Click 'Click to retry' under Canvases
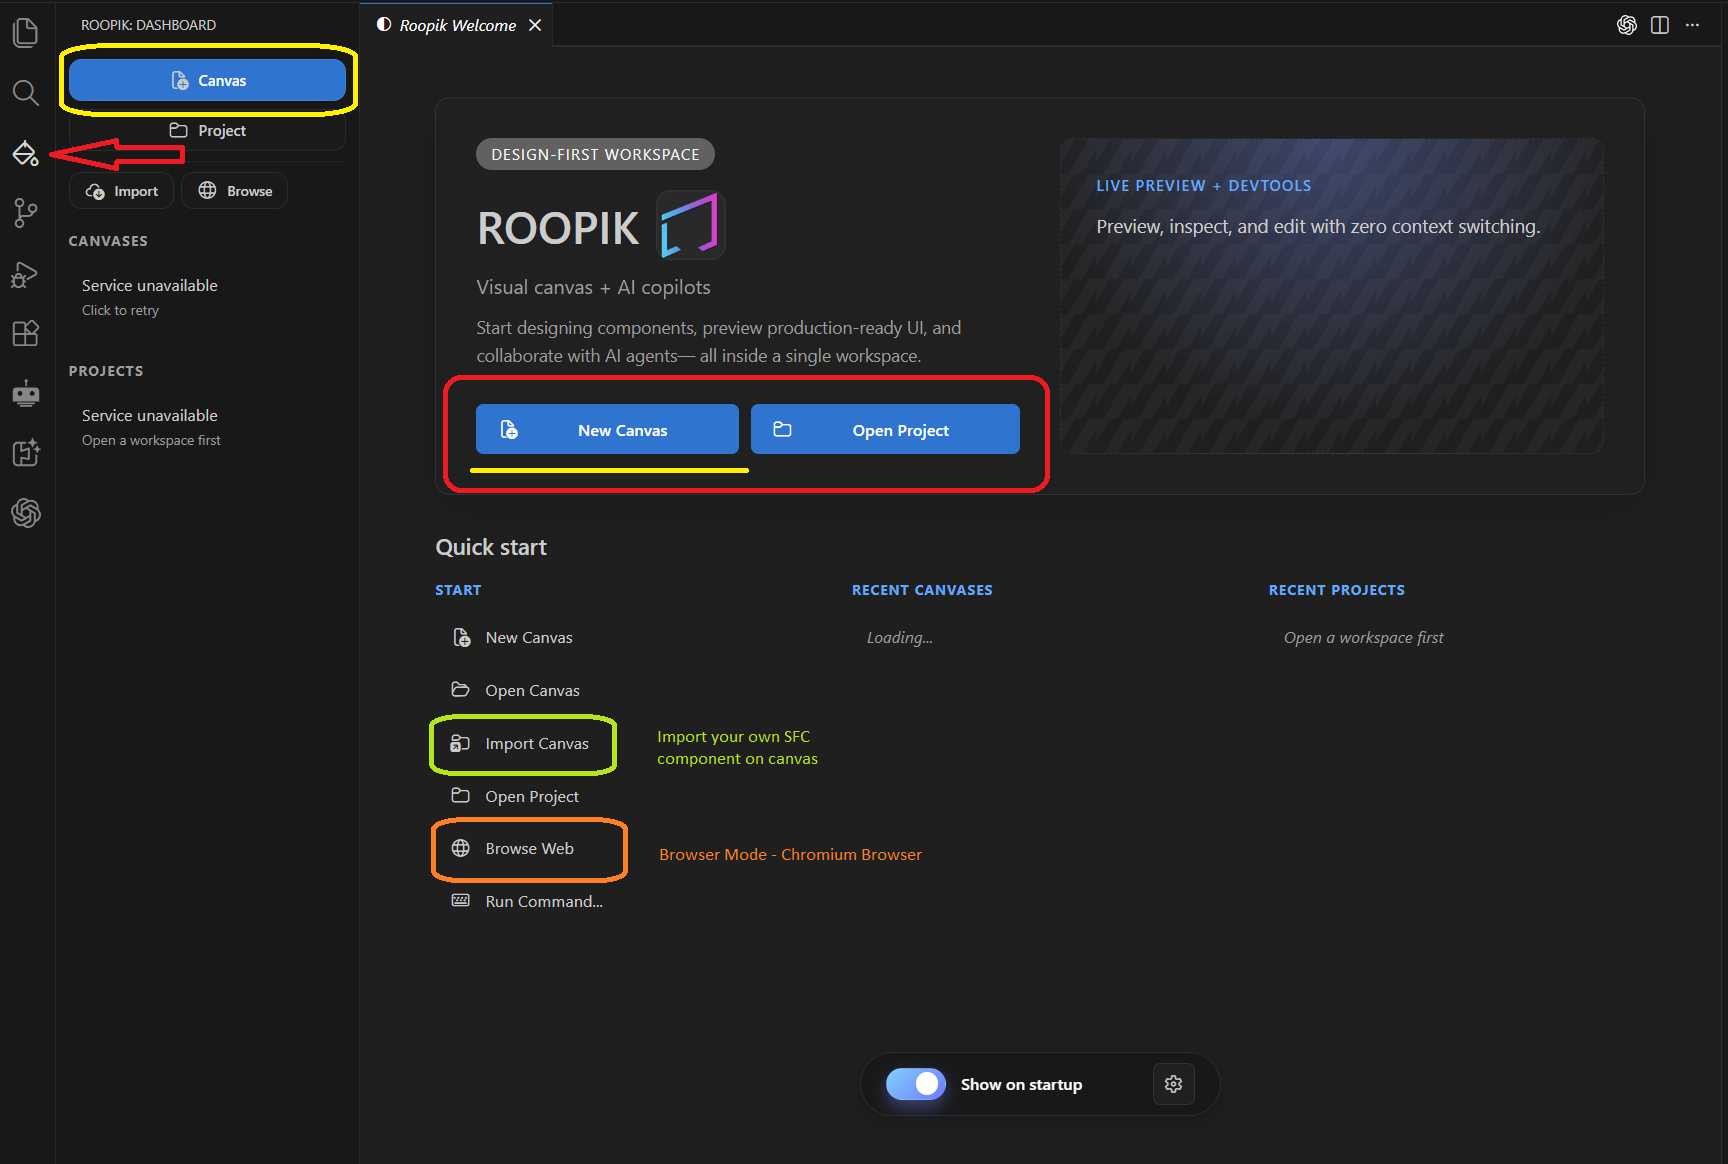Viewport: 1728px width, 1164px height. tap(120, 310)
